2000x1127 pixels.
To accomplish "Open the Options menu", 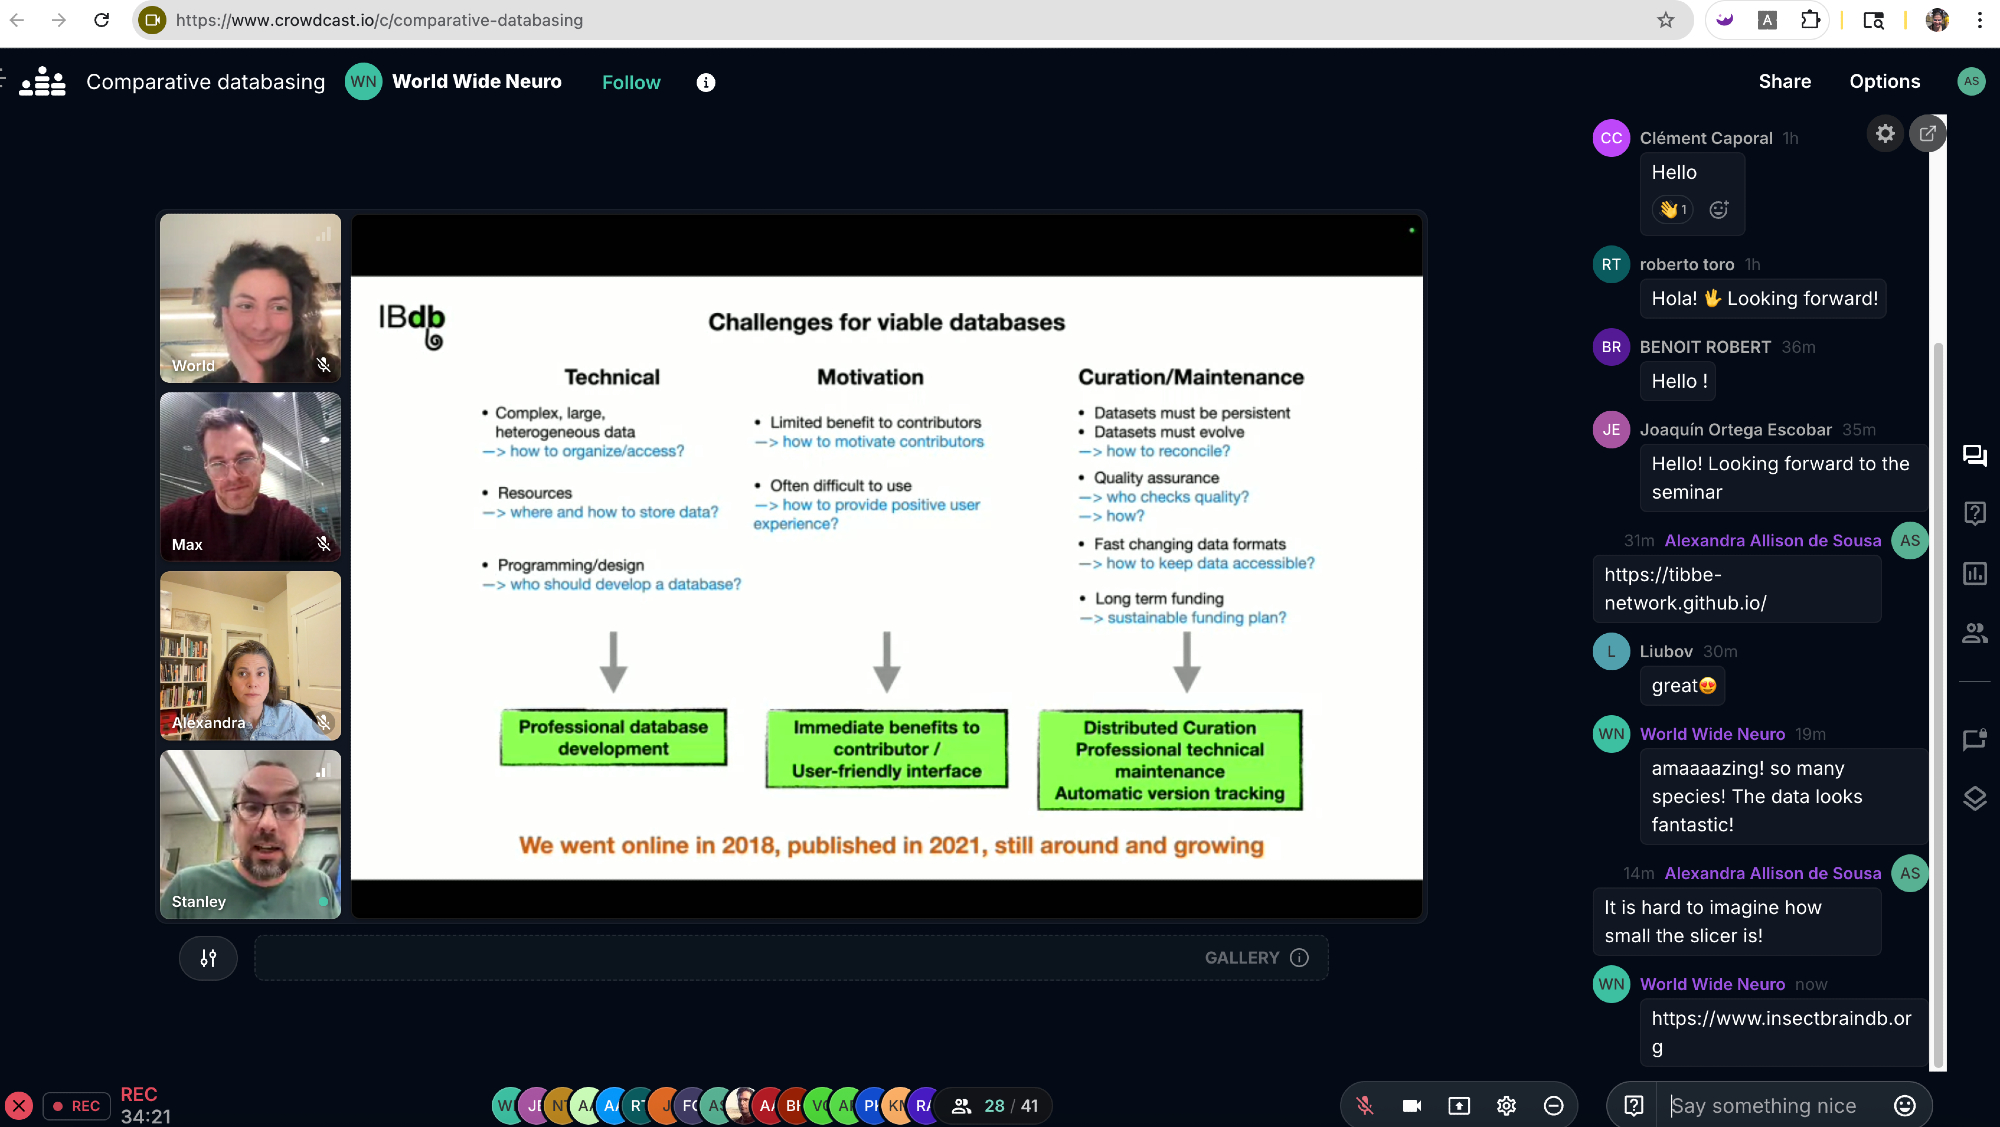I will click(1884, 82).
